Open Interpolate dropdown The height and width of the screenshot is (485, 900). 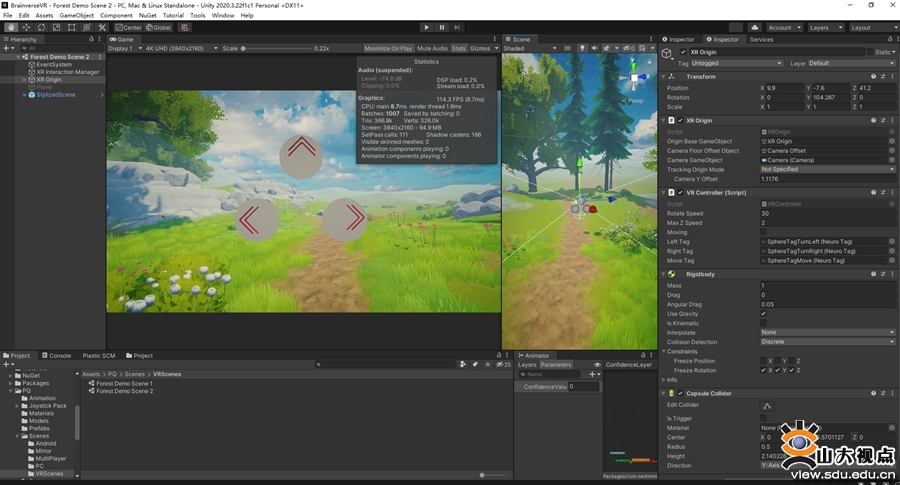click(x=828, y=332)
